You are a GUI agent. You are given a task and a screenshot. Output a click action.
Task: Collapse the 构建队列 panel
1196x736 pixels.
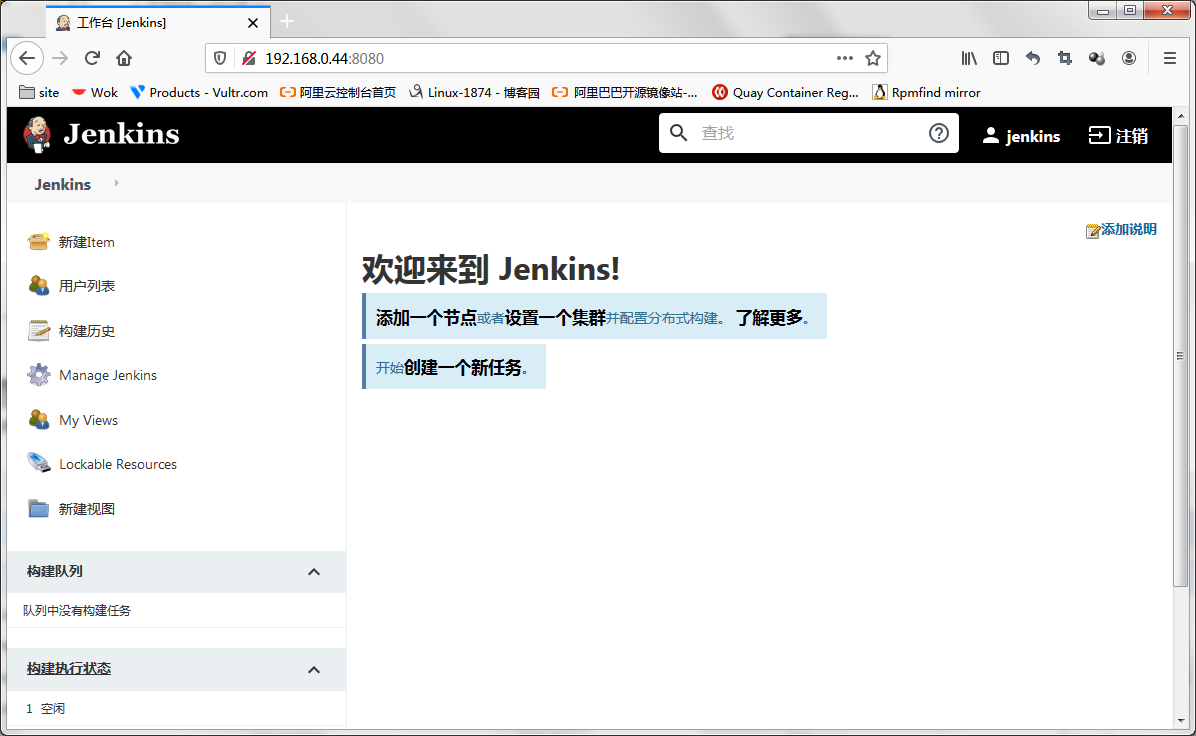point(314,572)
